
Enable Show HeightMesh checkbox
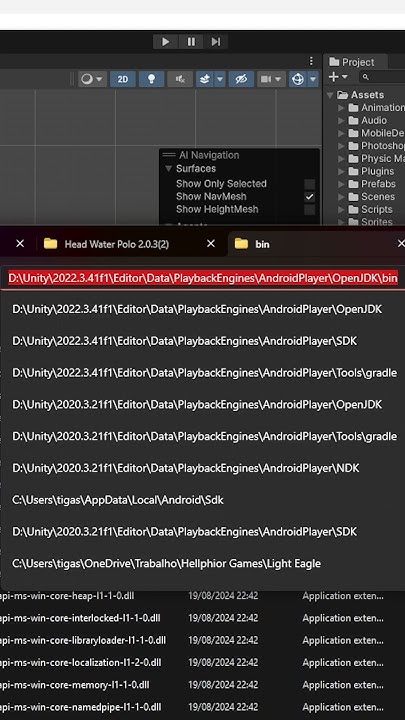point(310,209)
